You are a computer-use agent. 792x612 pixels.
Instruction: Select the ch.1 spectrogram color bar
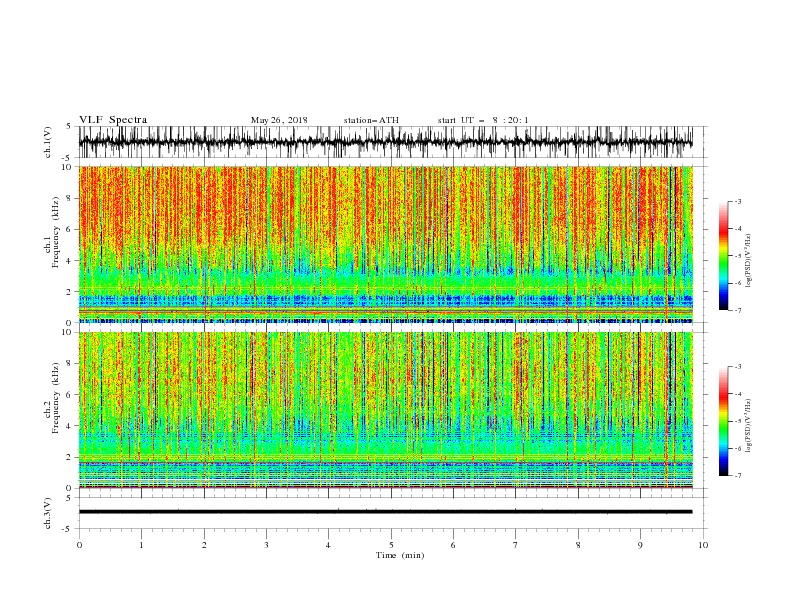(x=723, y=255)
